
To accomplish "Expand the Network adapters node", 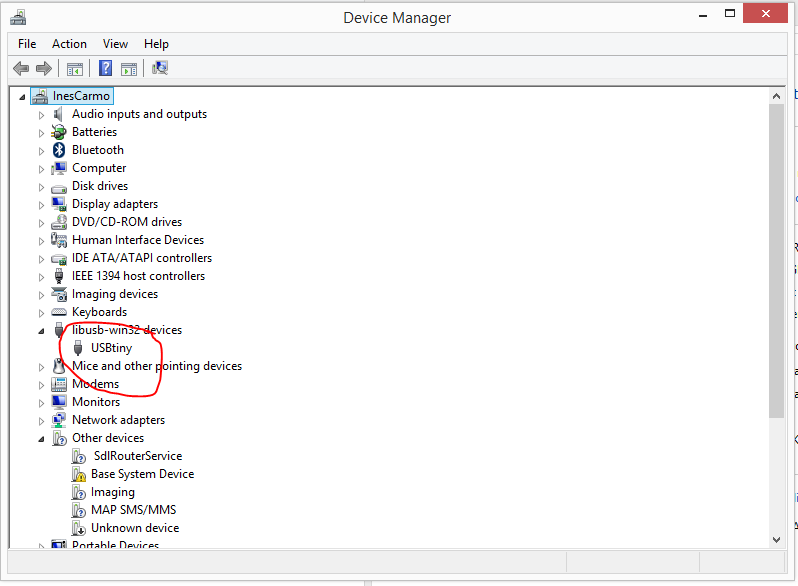I will coord(41,421).
